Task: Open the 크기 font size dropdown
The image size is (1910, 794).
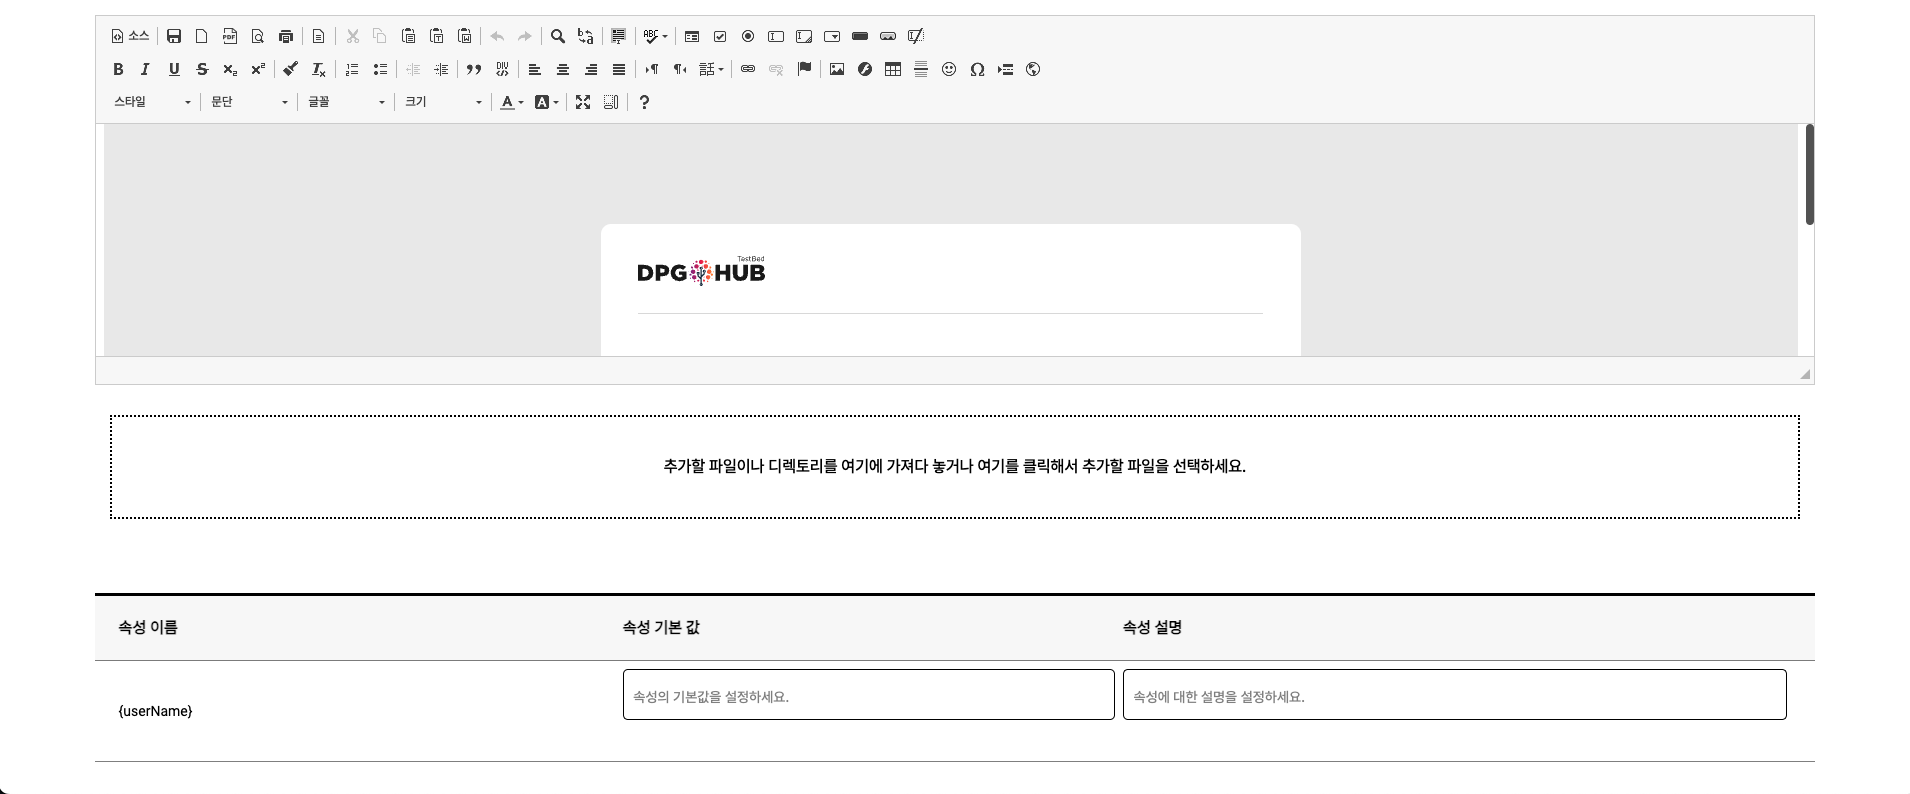Action: pos(443,102)
